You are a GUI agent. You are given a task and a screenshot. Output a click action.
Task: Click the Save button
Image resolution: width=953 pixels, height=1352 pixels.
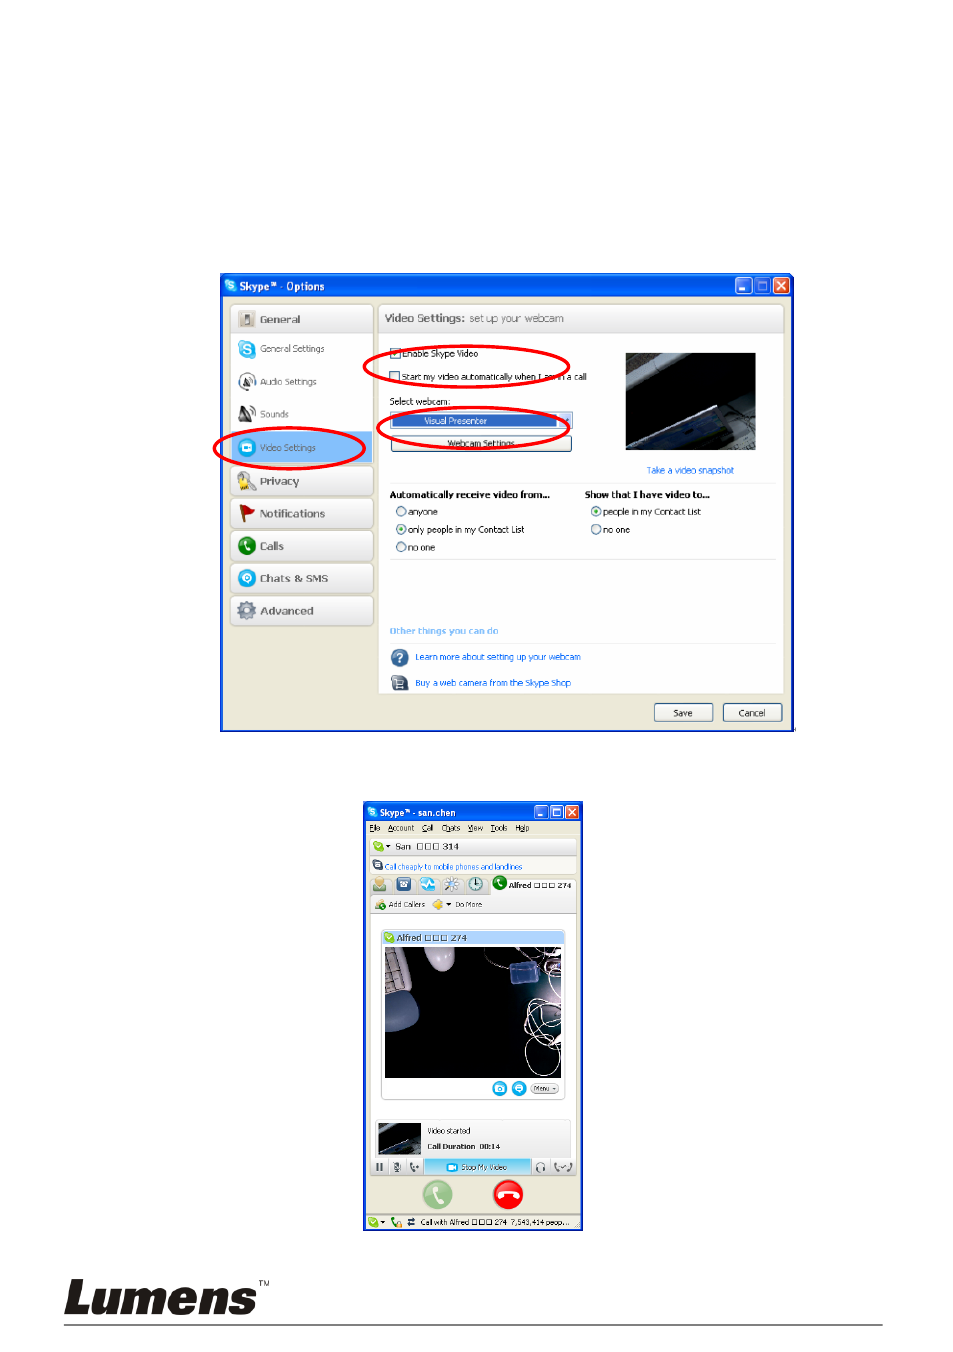[683, 713]
